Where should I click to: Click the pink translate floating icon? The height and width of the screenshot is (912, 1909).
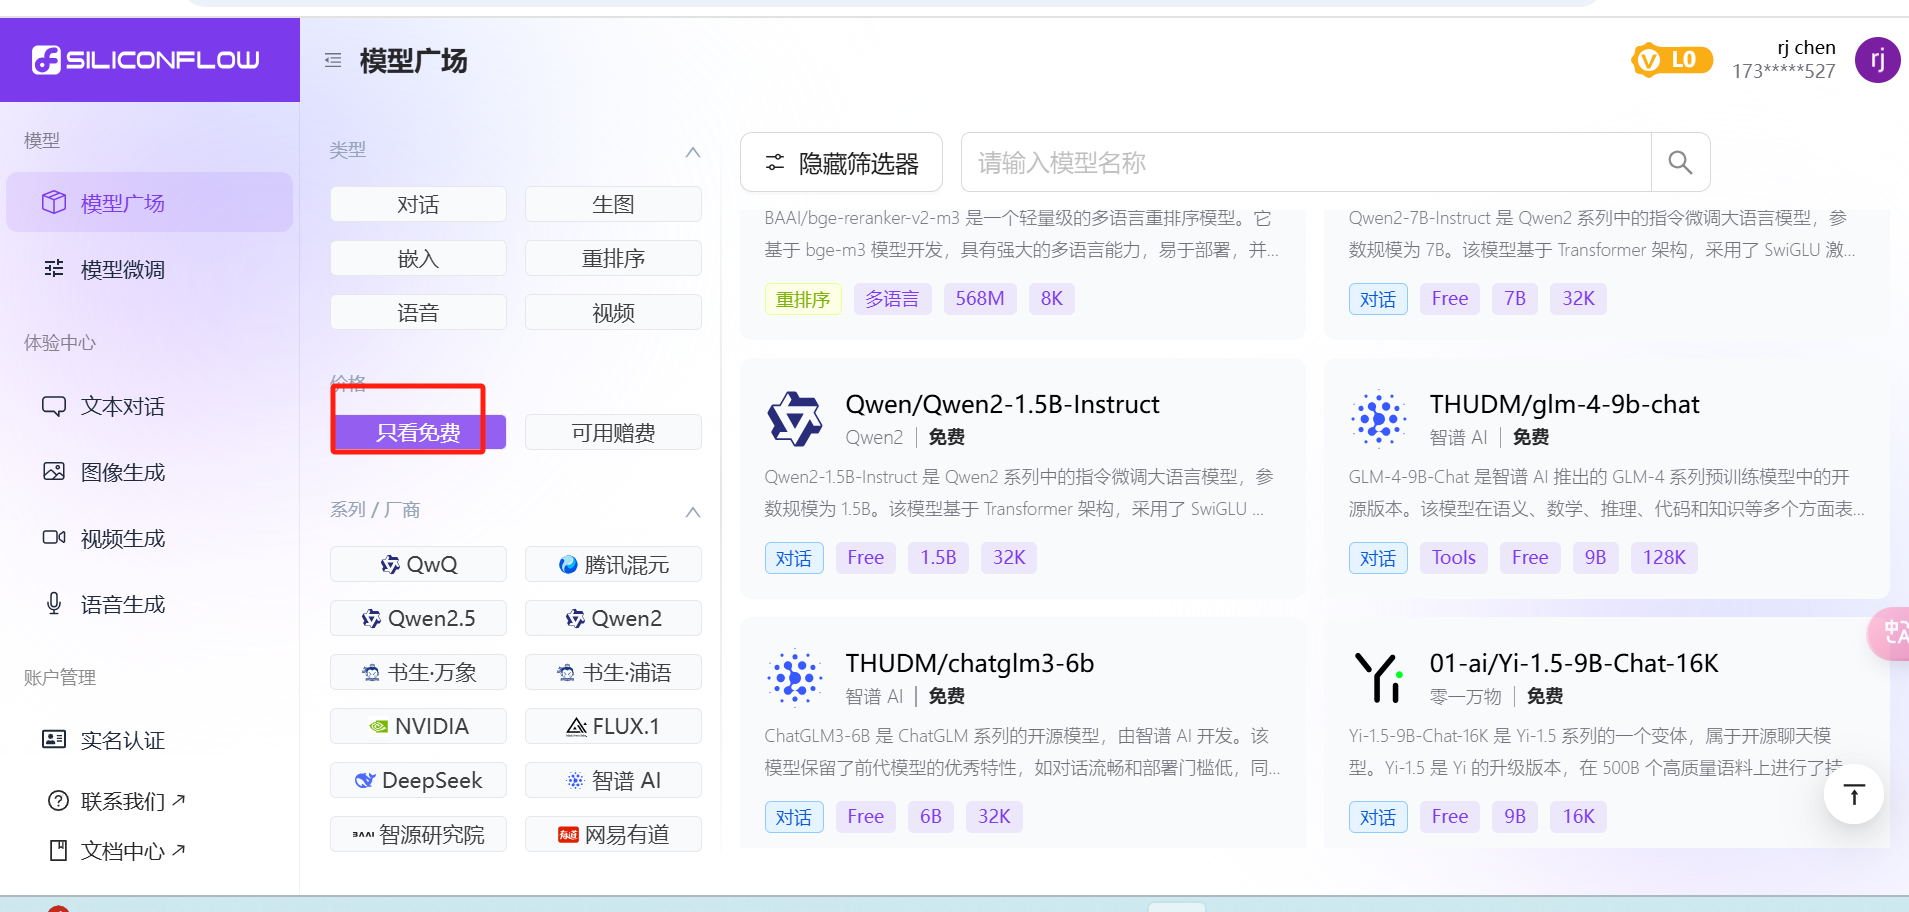click(1892, 633)
